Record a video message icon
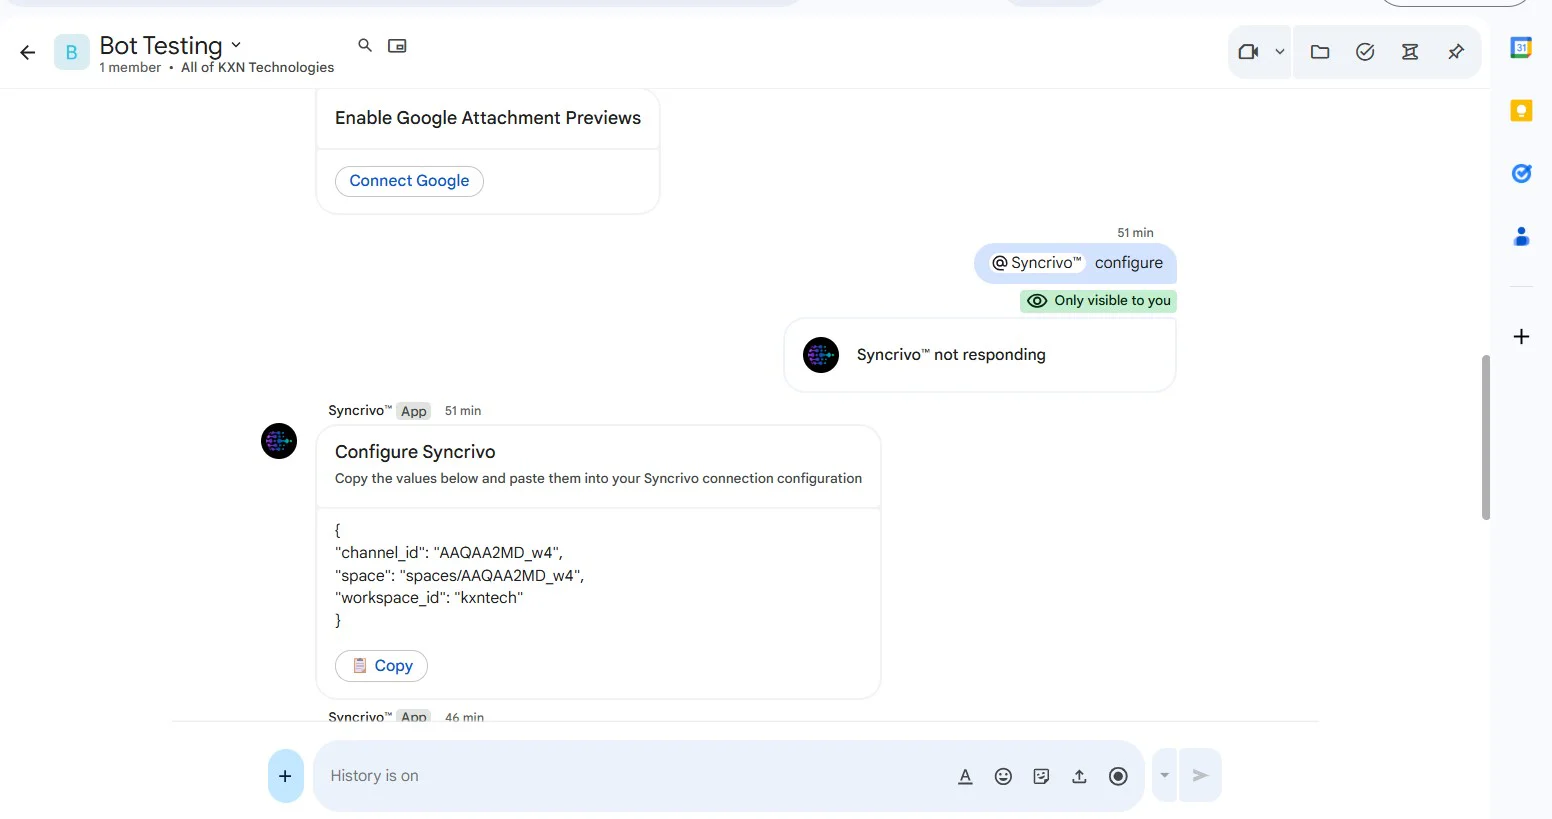The image size is (1552, 819). coord(1118,776)
